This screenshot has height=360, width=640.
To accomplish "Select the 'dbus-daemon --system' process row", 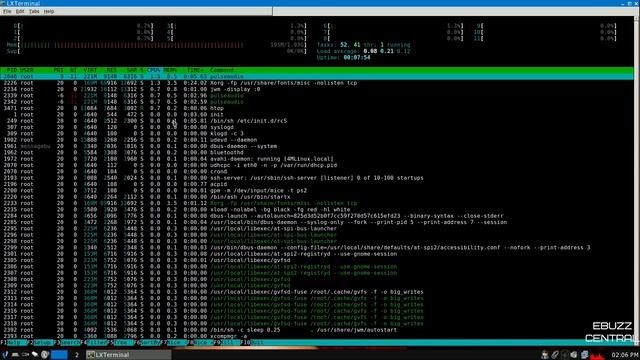I will pos(317,146).
